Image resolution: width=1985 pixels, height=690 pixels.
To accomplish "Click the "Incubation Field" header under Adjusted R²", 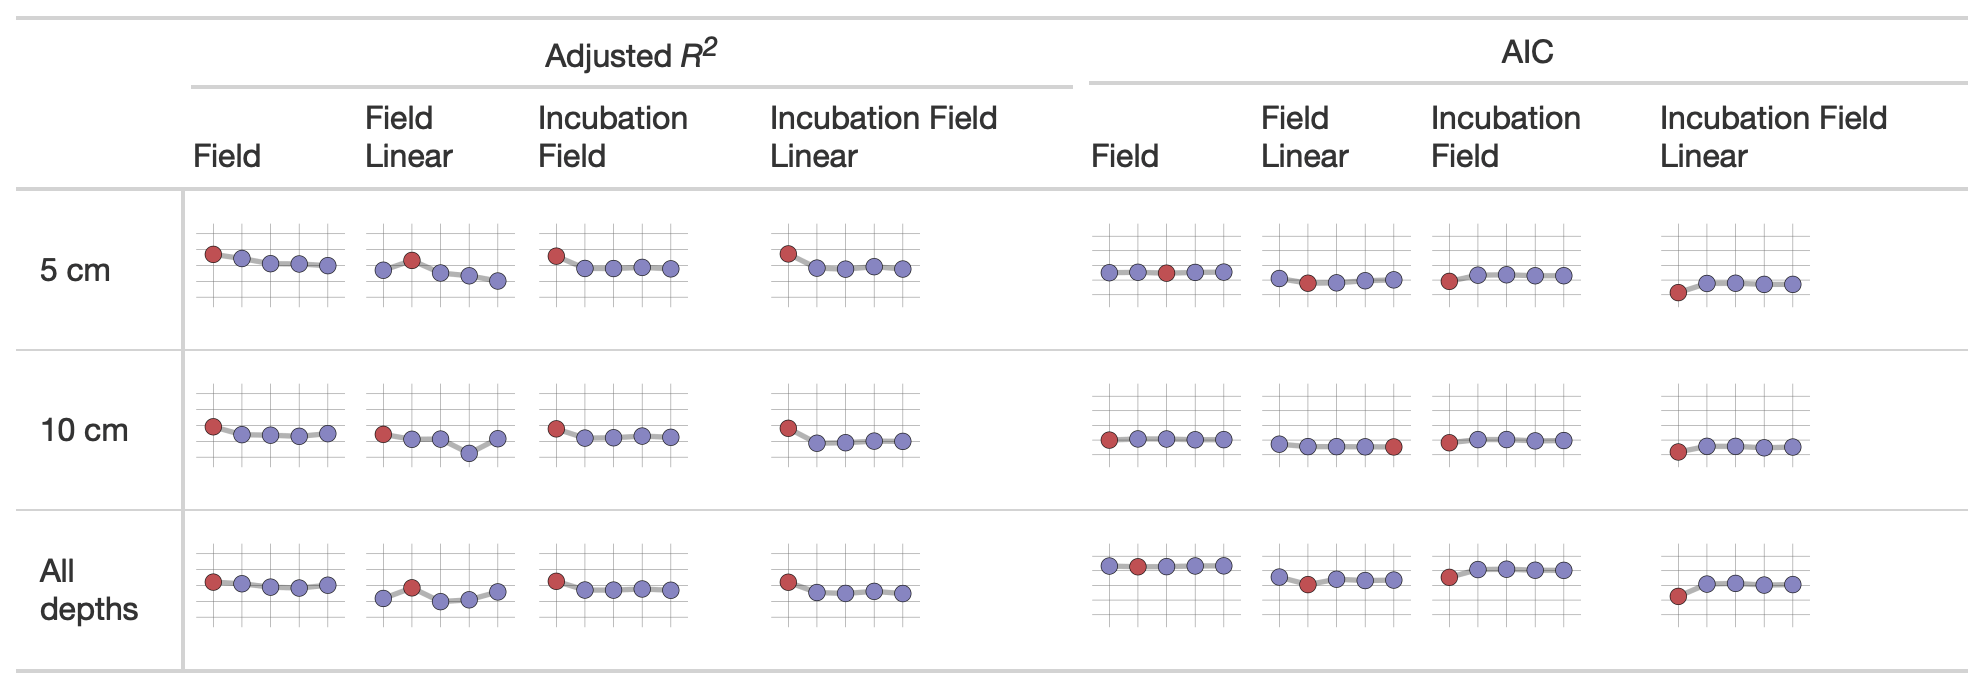I will 612,137.
